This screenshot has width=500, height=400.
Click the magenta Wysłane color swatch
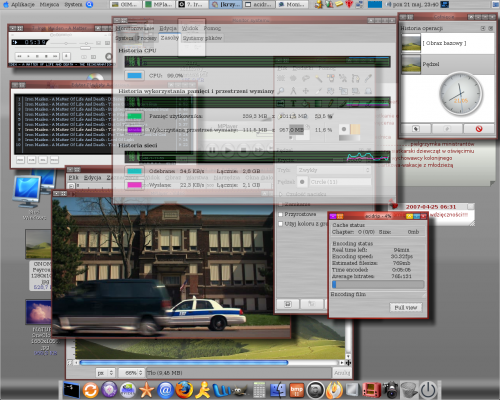[135, 185]
